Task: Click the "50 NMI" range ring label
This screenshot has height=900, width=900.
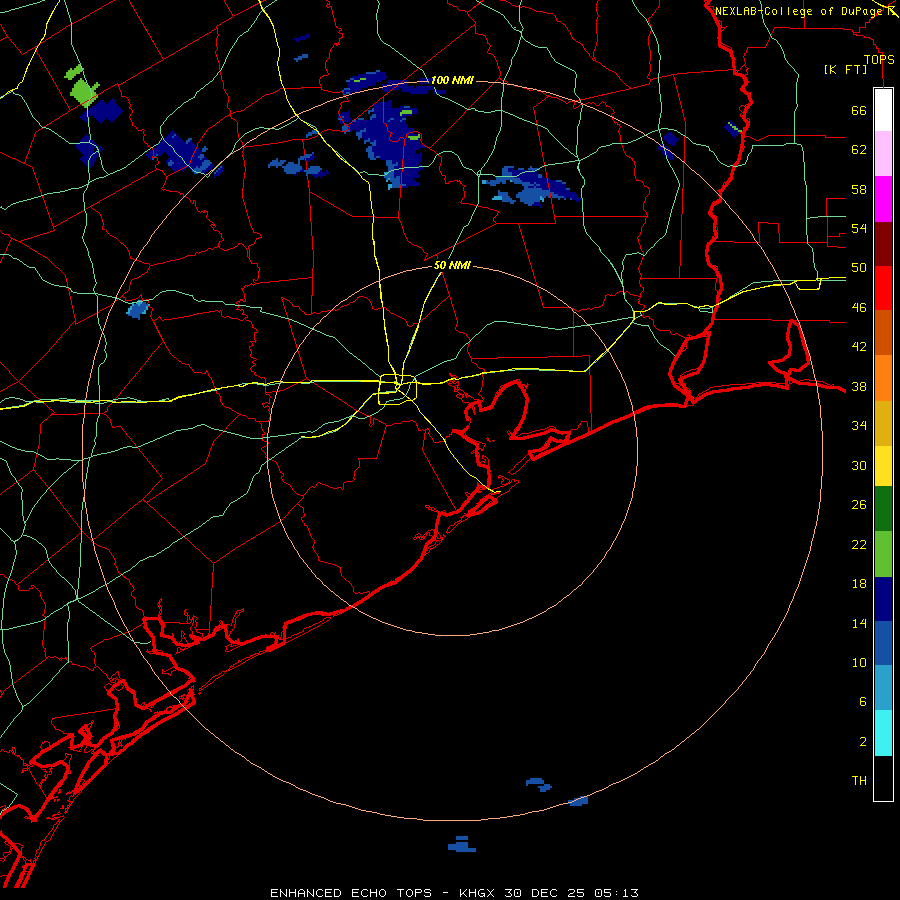Action: [x=452, y=265]
